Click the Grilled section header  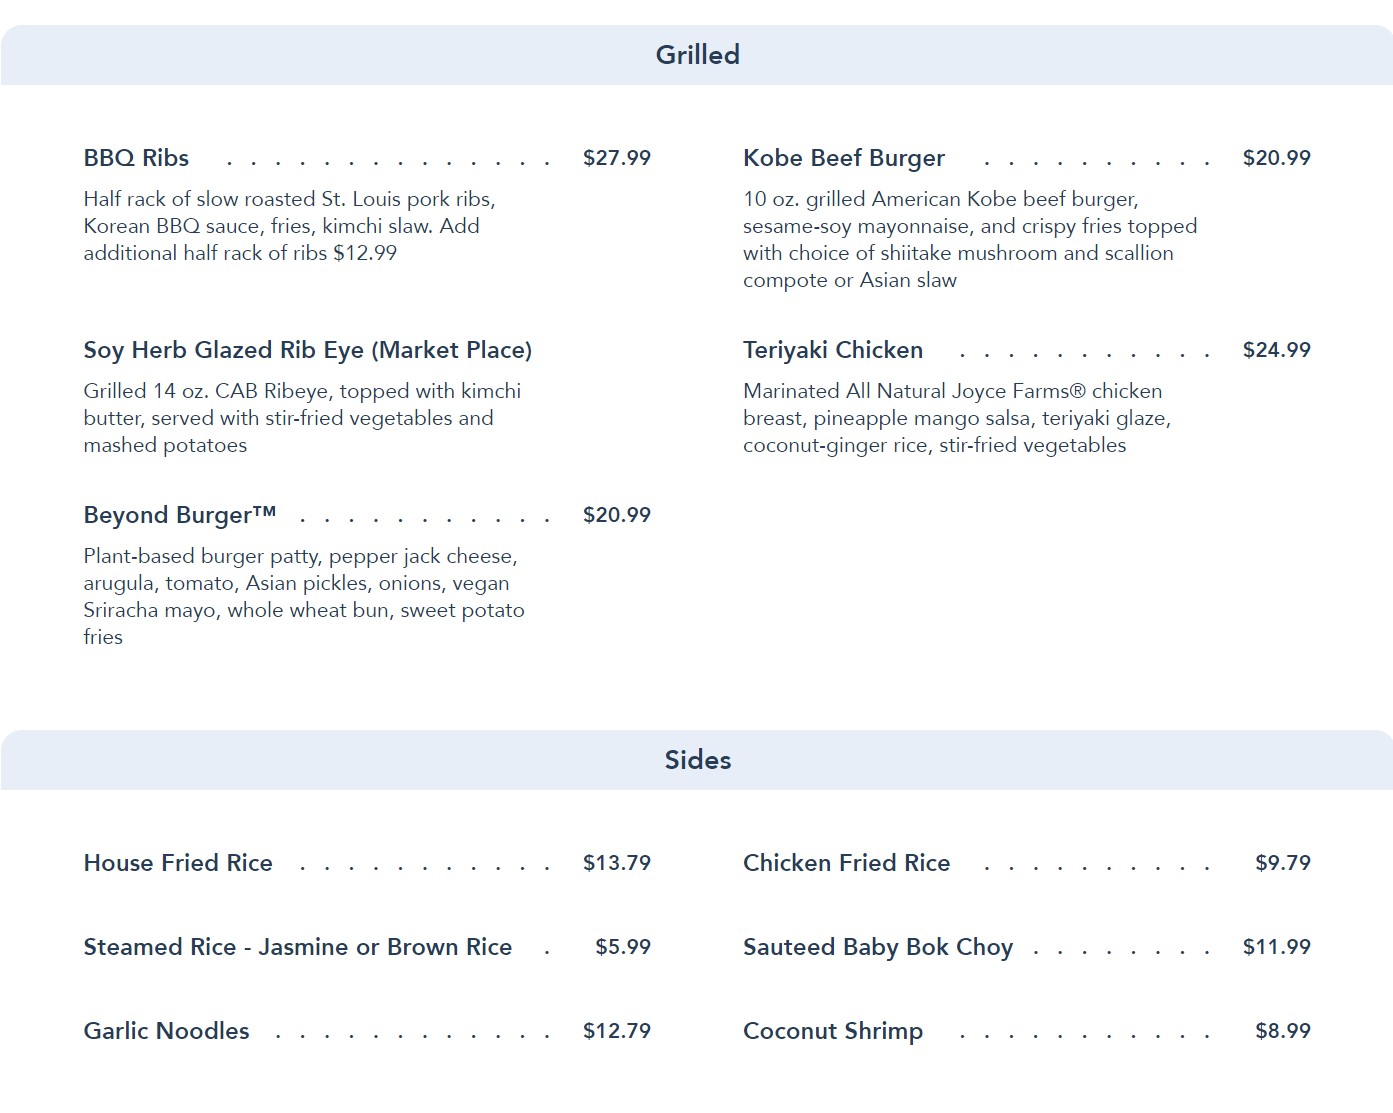pyautogui.click(x=697, y=55)
